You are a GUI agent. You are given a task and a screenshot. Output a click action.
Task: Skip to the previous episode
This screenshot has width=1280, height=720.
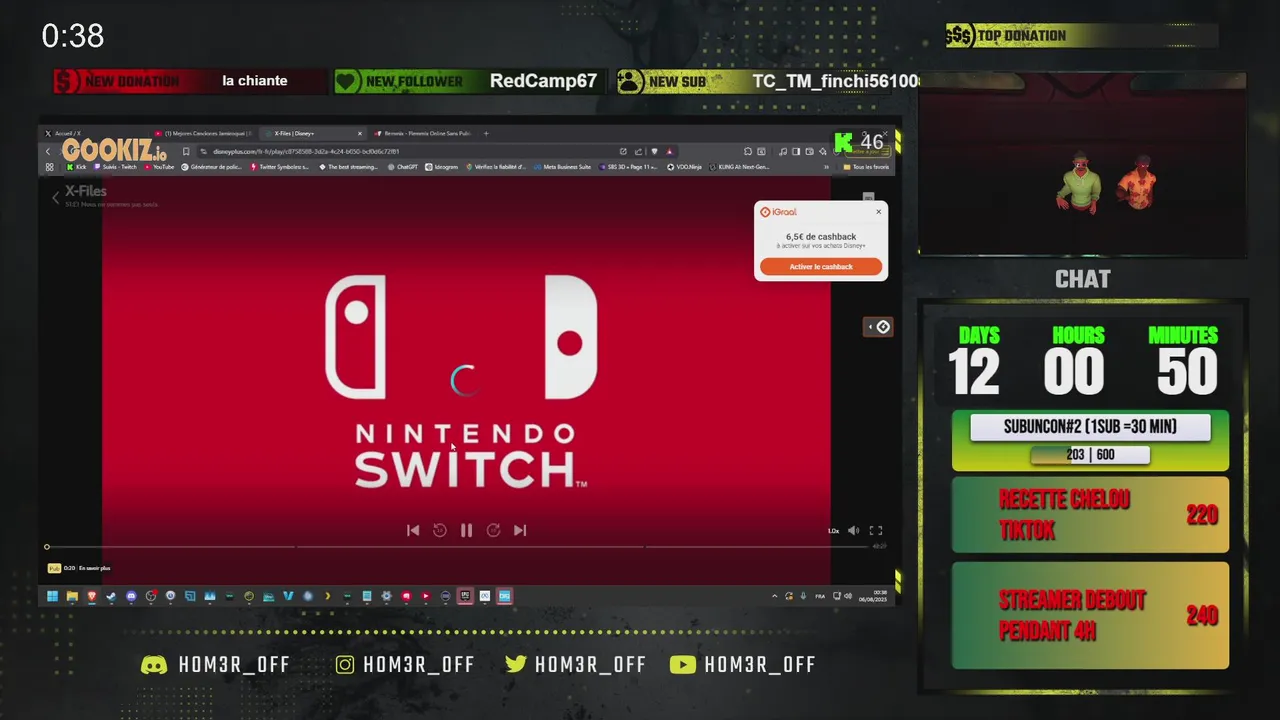click(413, 530)
